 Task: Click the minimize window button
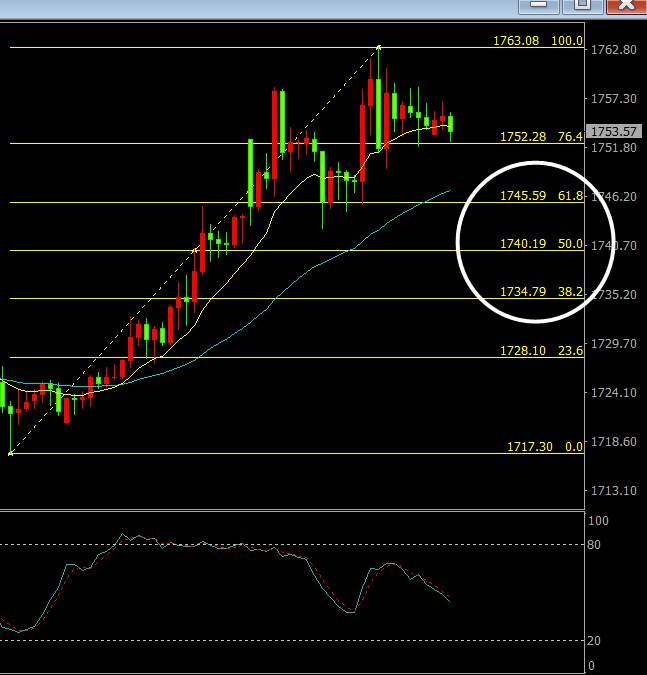pyautogui.click(x=539, y=6)
